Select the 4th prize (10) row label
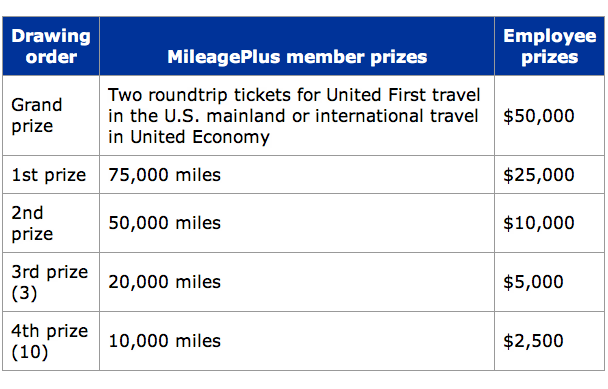The height and width of the screenshot is (389, 608). tap(51, 341)
